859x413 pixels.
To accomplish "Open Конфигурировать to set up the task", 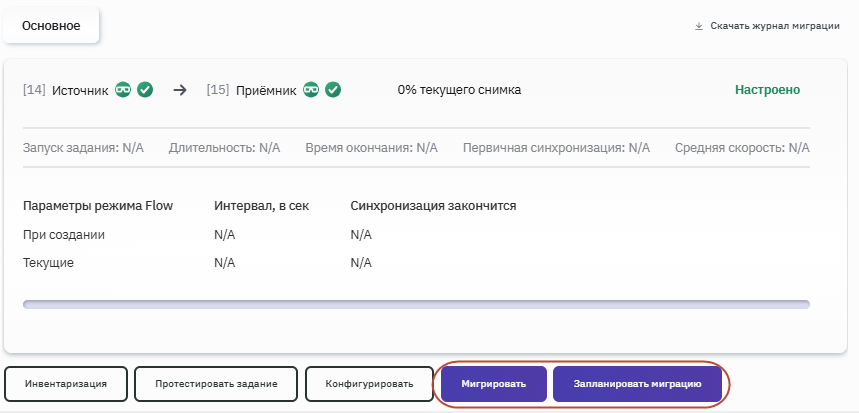I will [x=367, y=384].
